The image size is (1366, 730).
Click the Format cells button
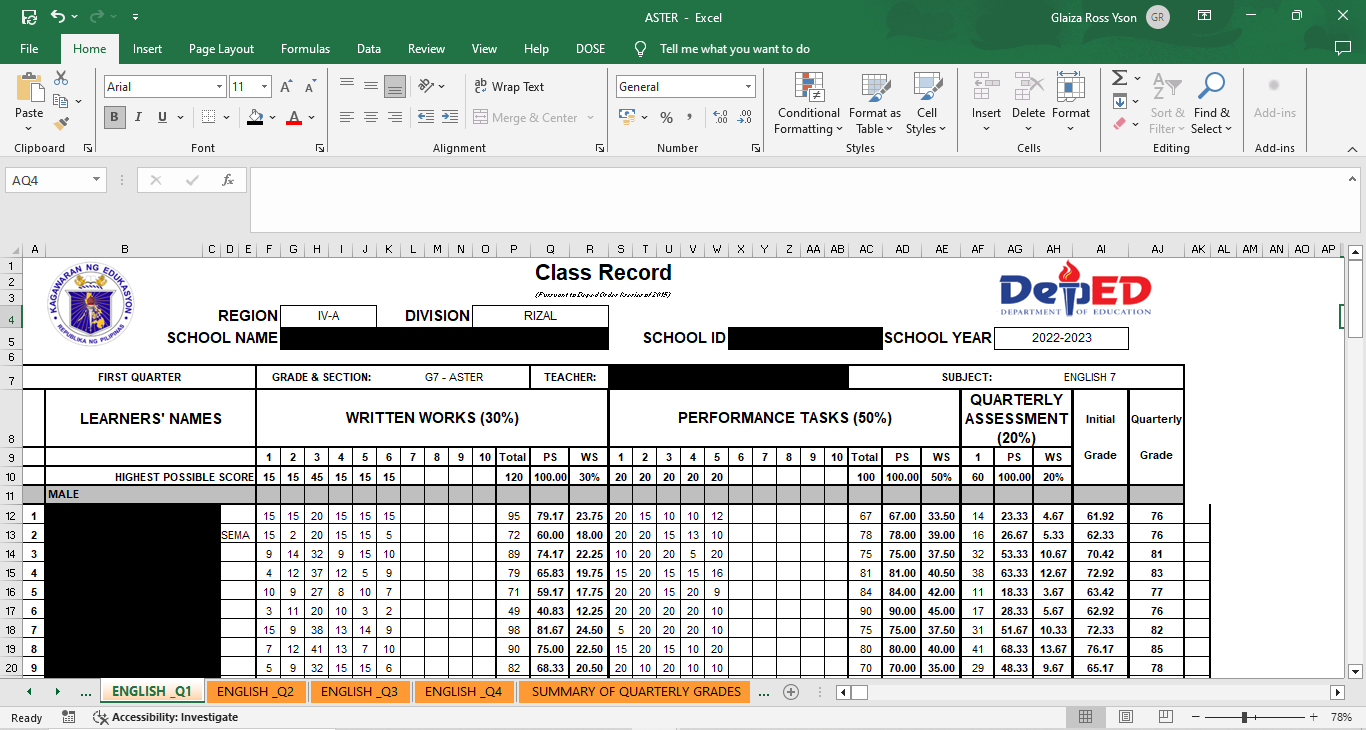pos(1071,103)
